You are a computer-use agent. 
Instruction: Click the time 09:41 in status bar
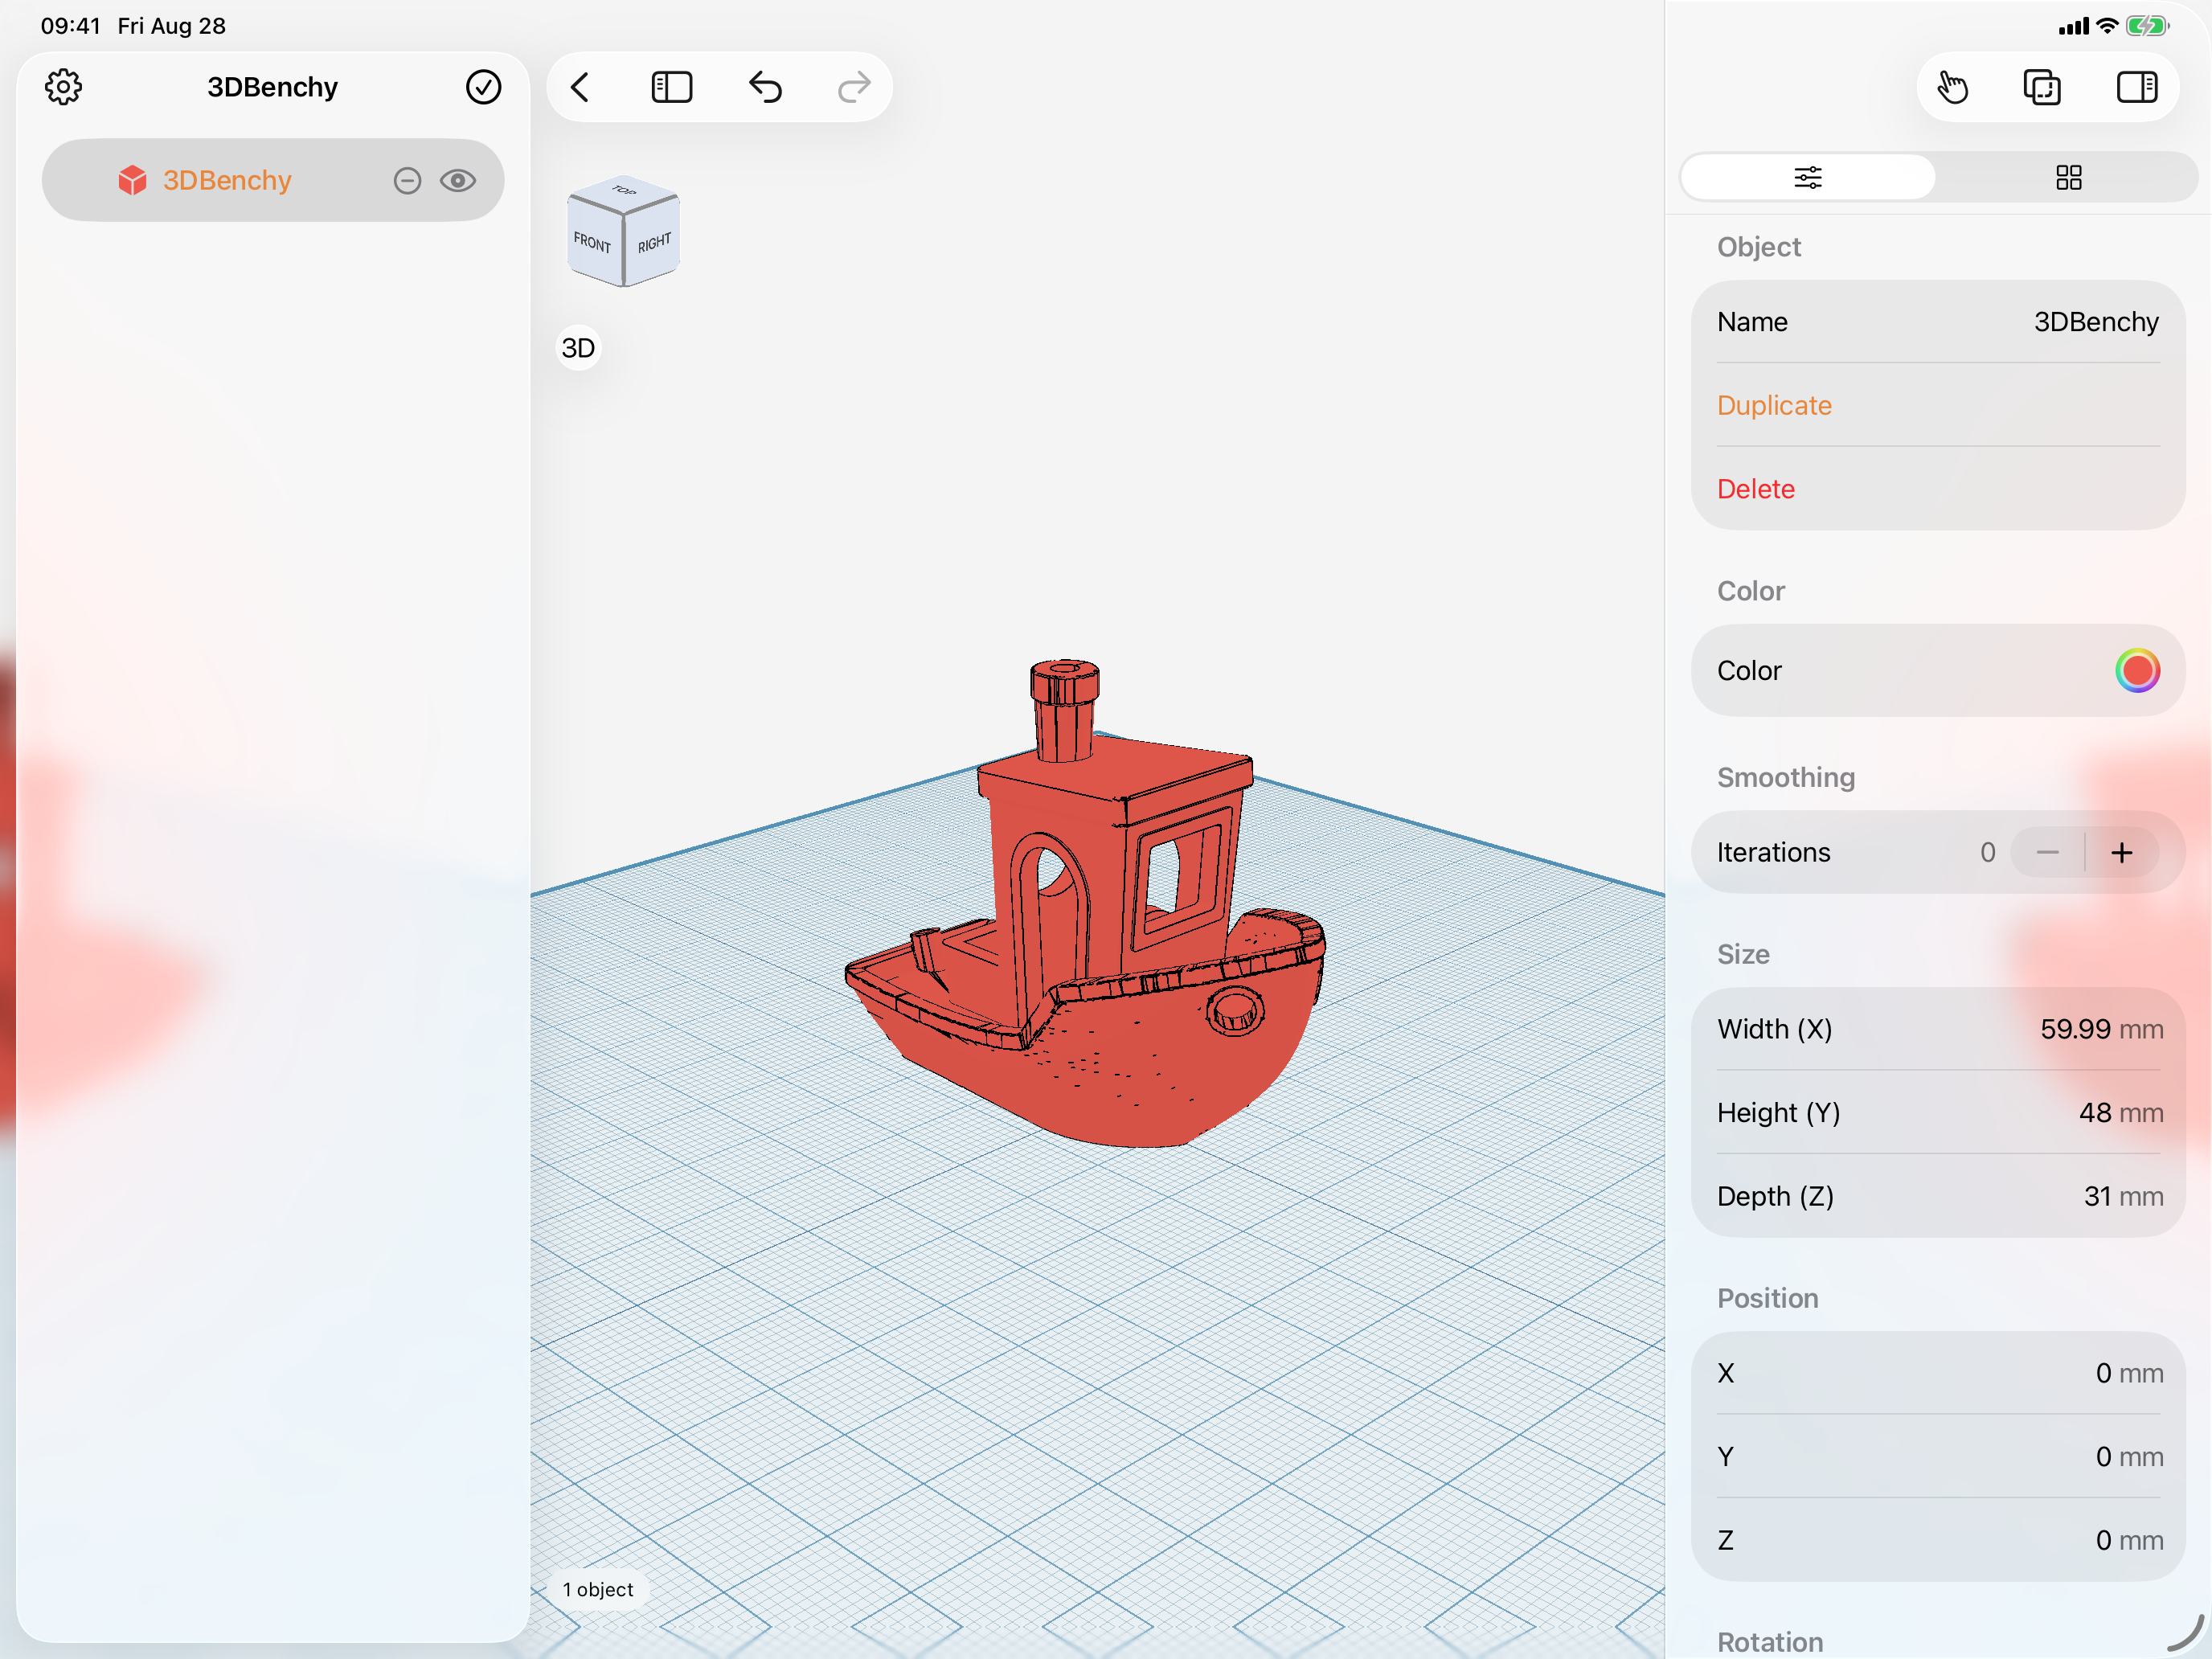point(70,26)
